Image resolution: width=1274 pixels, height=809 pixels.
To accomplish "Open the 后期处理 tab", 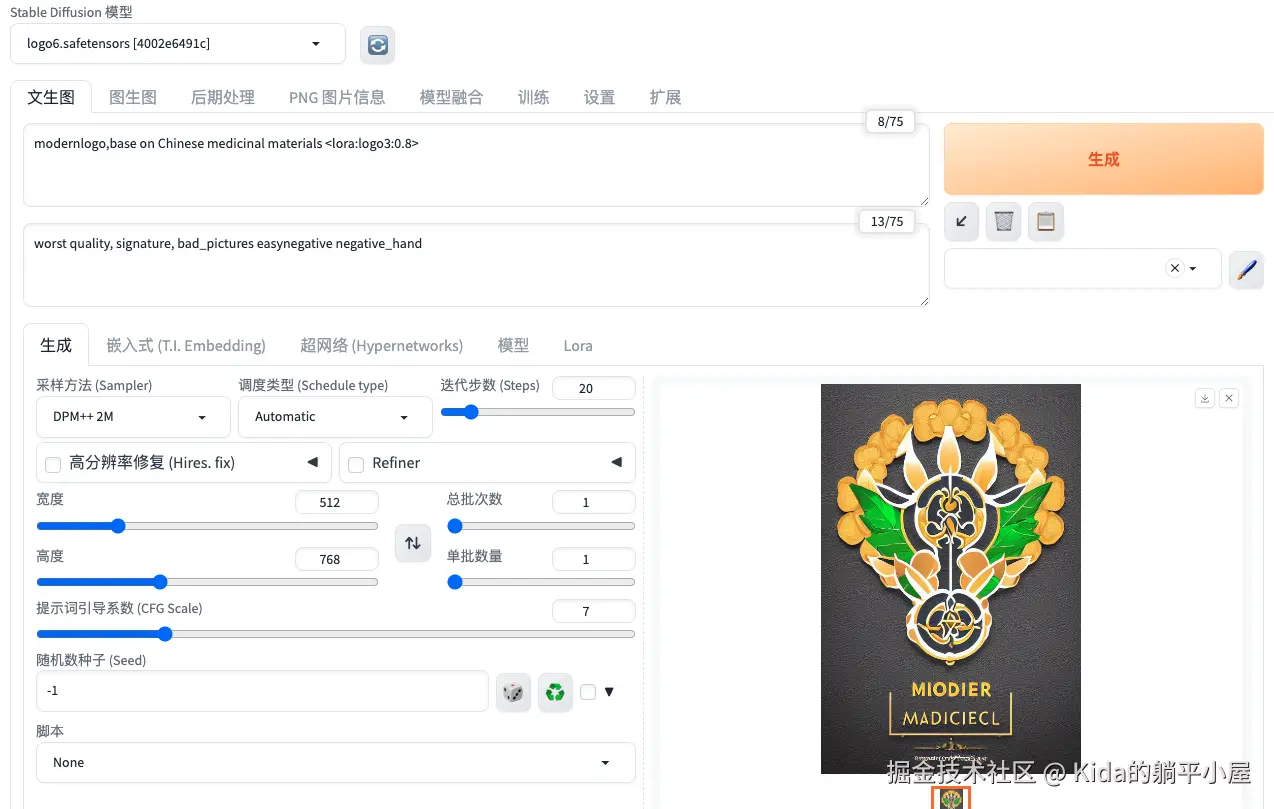I will [223, 97].
